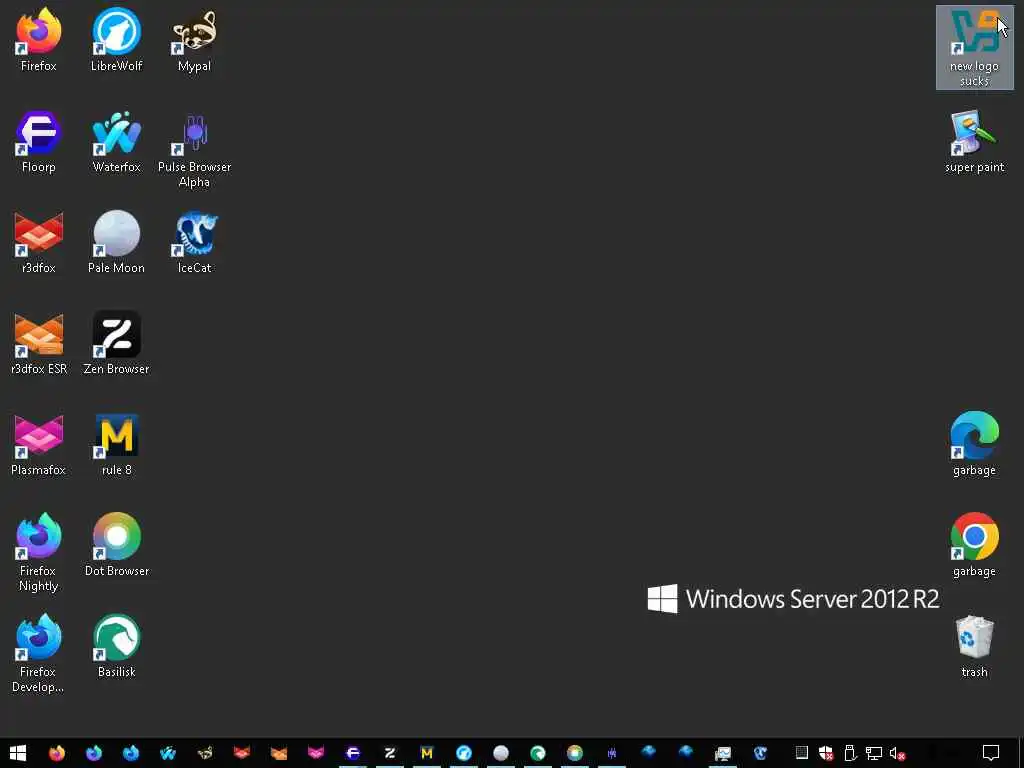1024x768 pixels.
Task: Click the Pulse Browser Alpha desktop shortcut
Action: click(x=194, y=148)
